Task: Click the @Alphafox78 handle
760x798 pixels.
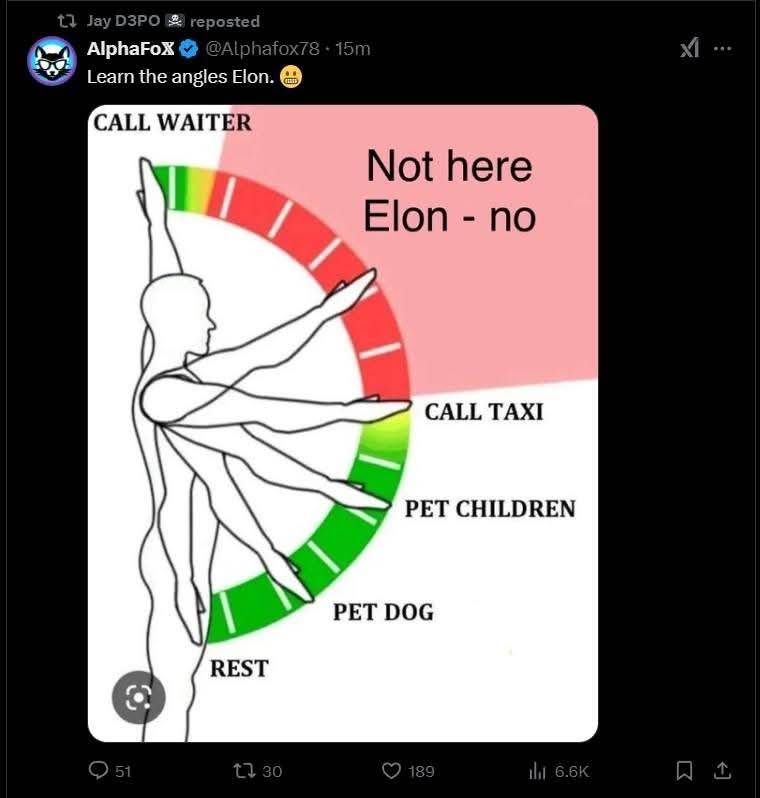Action: click(261, 48)
